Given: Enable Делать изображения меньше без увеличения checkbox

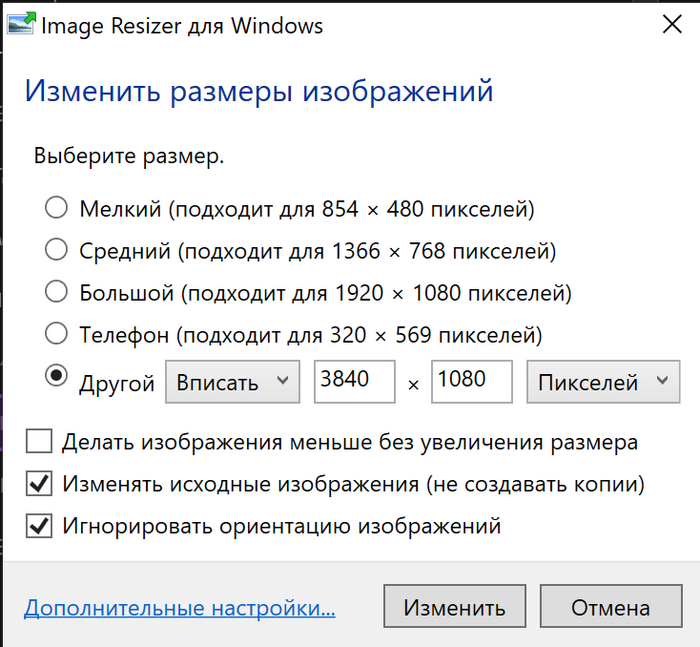Looking at the screenshot, I should [40, 441].
